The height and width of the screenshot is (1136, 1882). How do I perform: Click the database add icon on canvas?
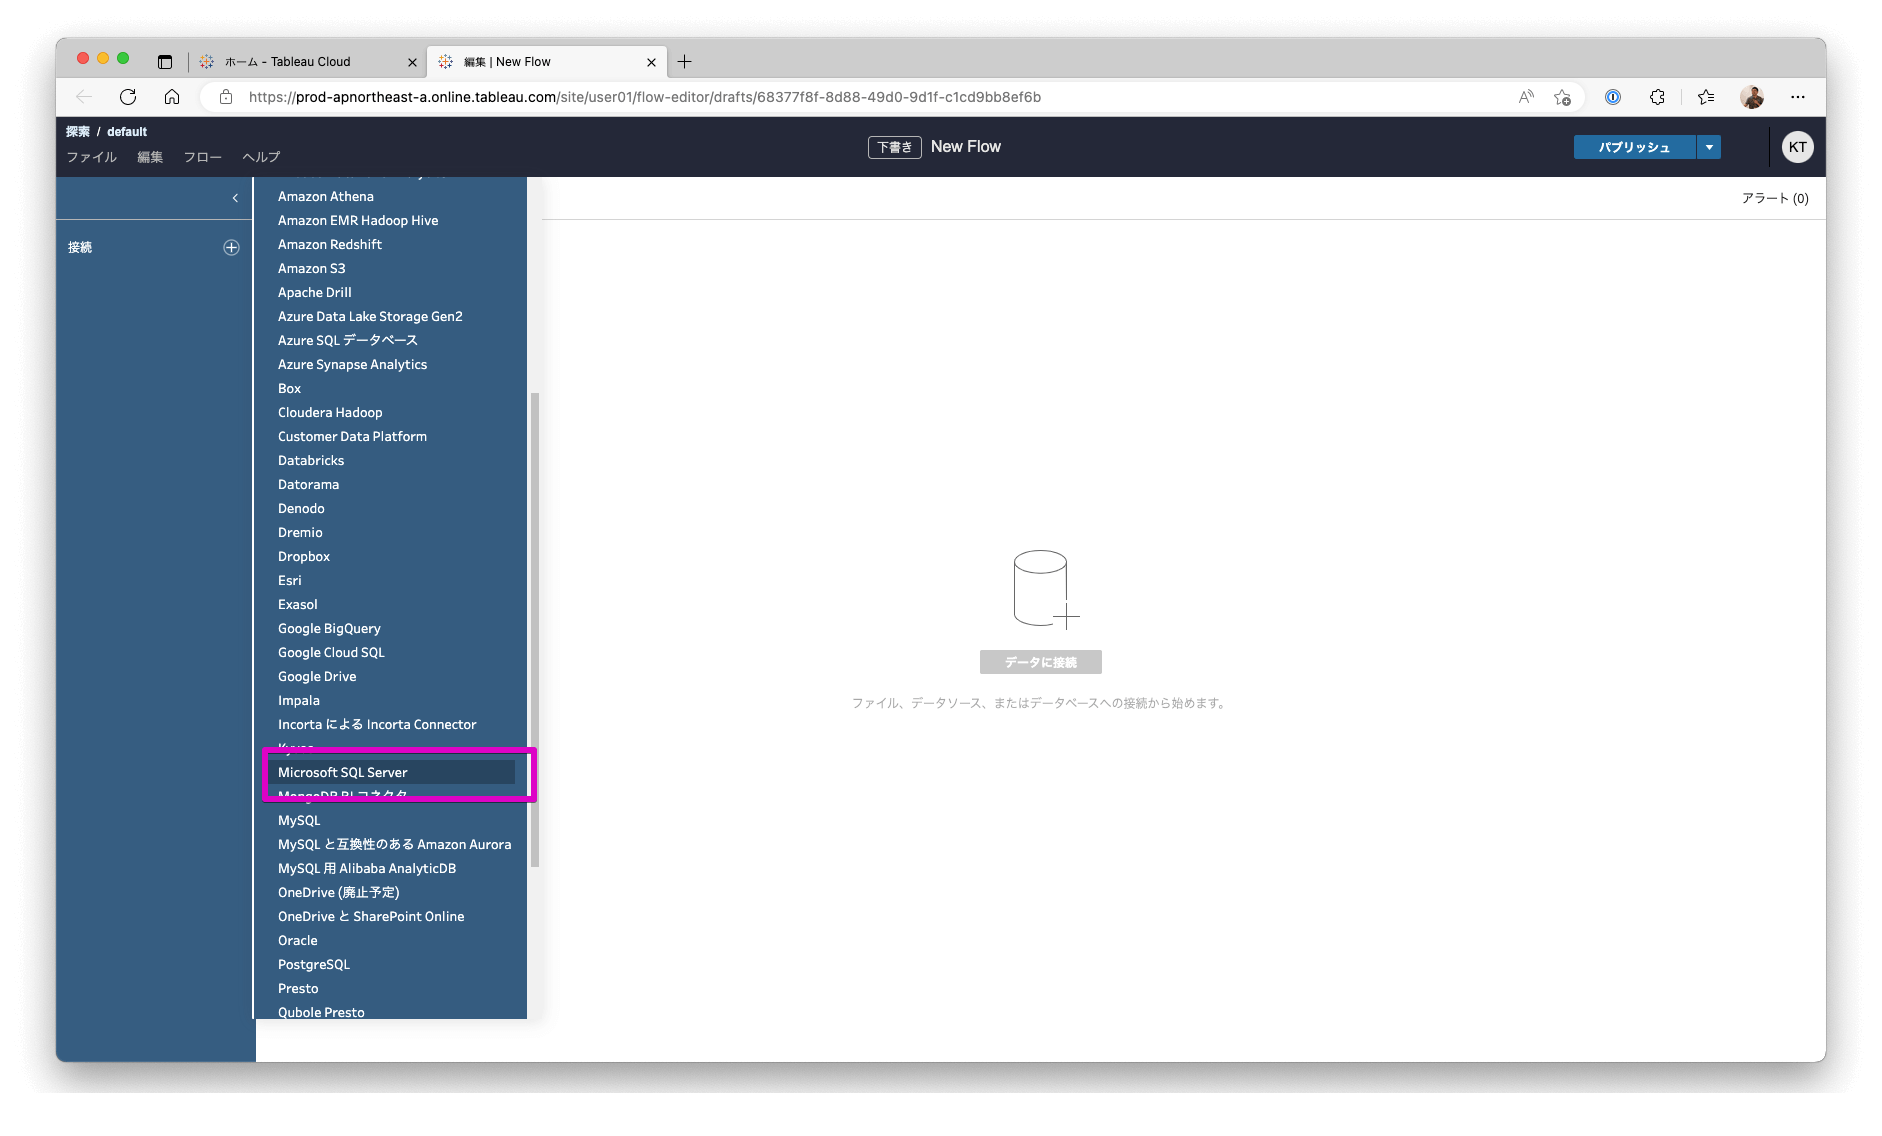click(x=1045, y=589)
